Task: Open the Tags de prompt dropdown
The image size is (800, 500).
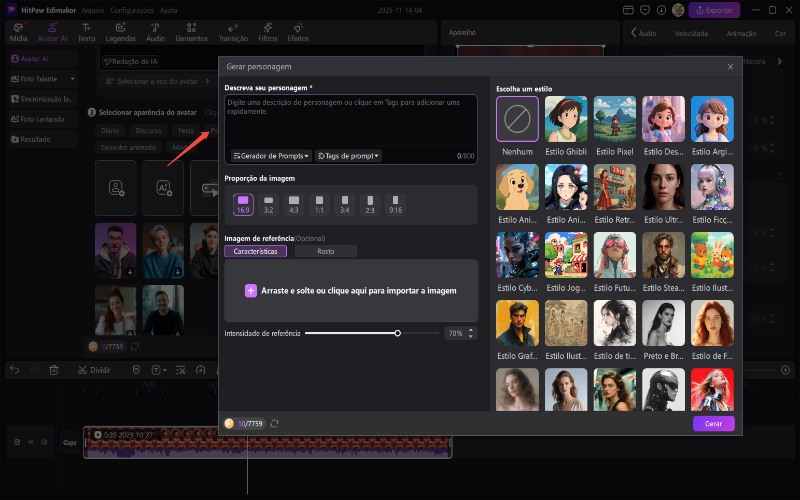Action: (x=348, y=156)
